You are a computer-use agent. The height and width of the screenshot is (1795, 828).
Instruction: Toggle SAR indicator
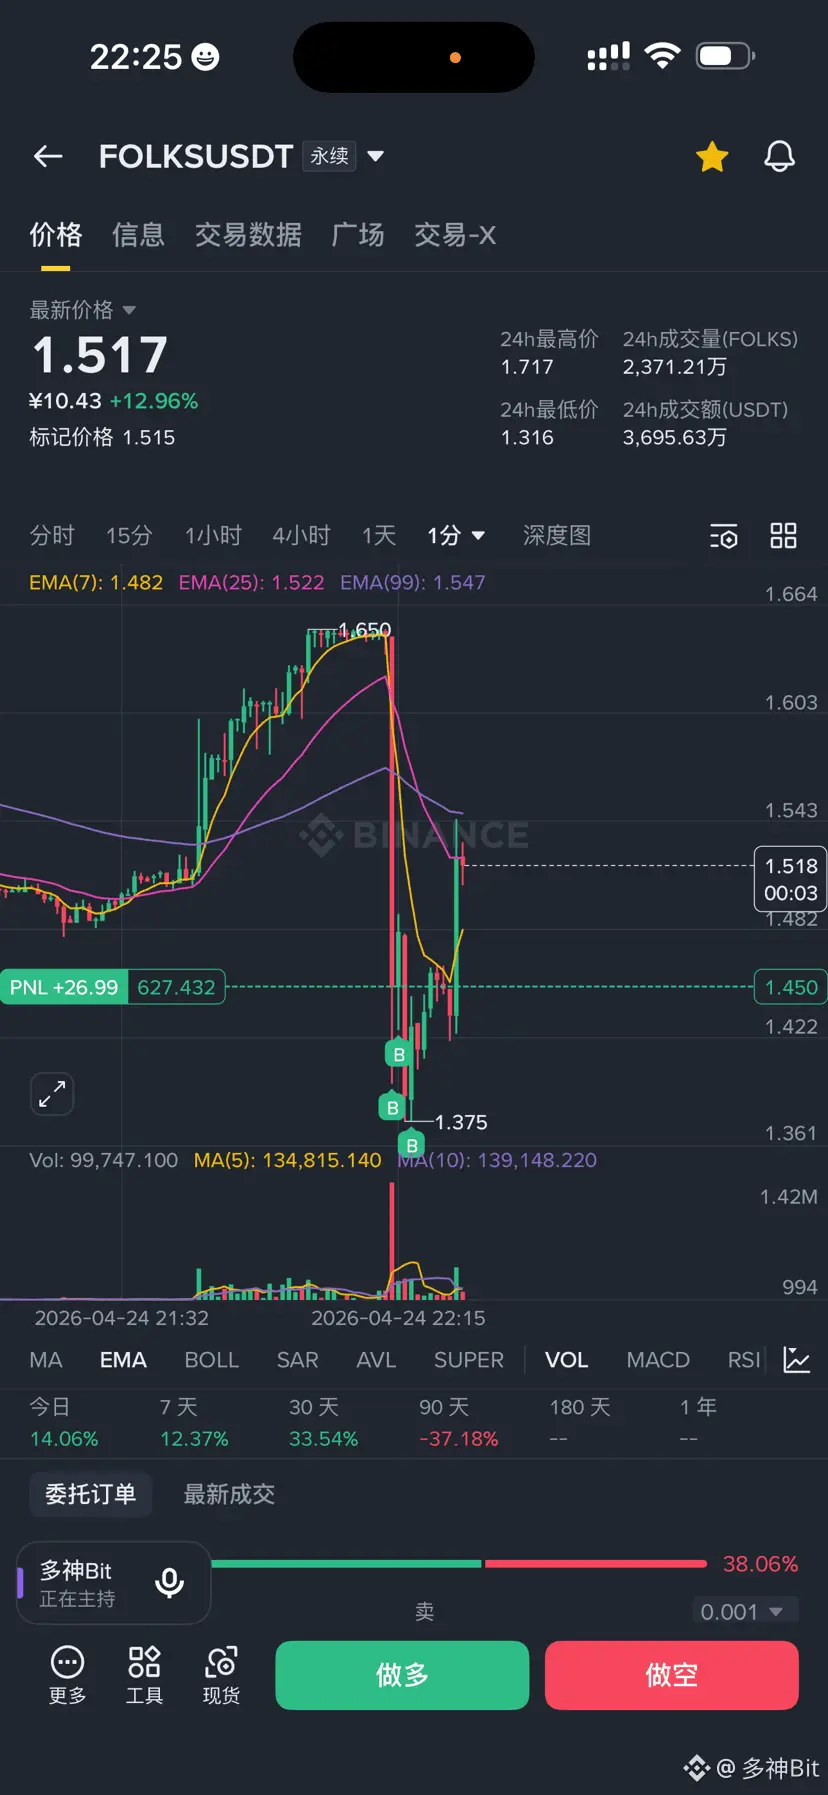coord(298,1360)
